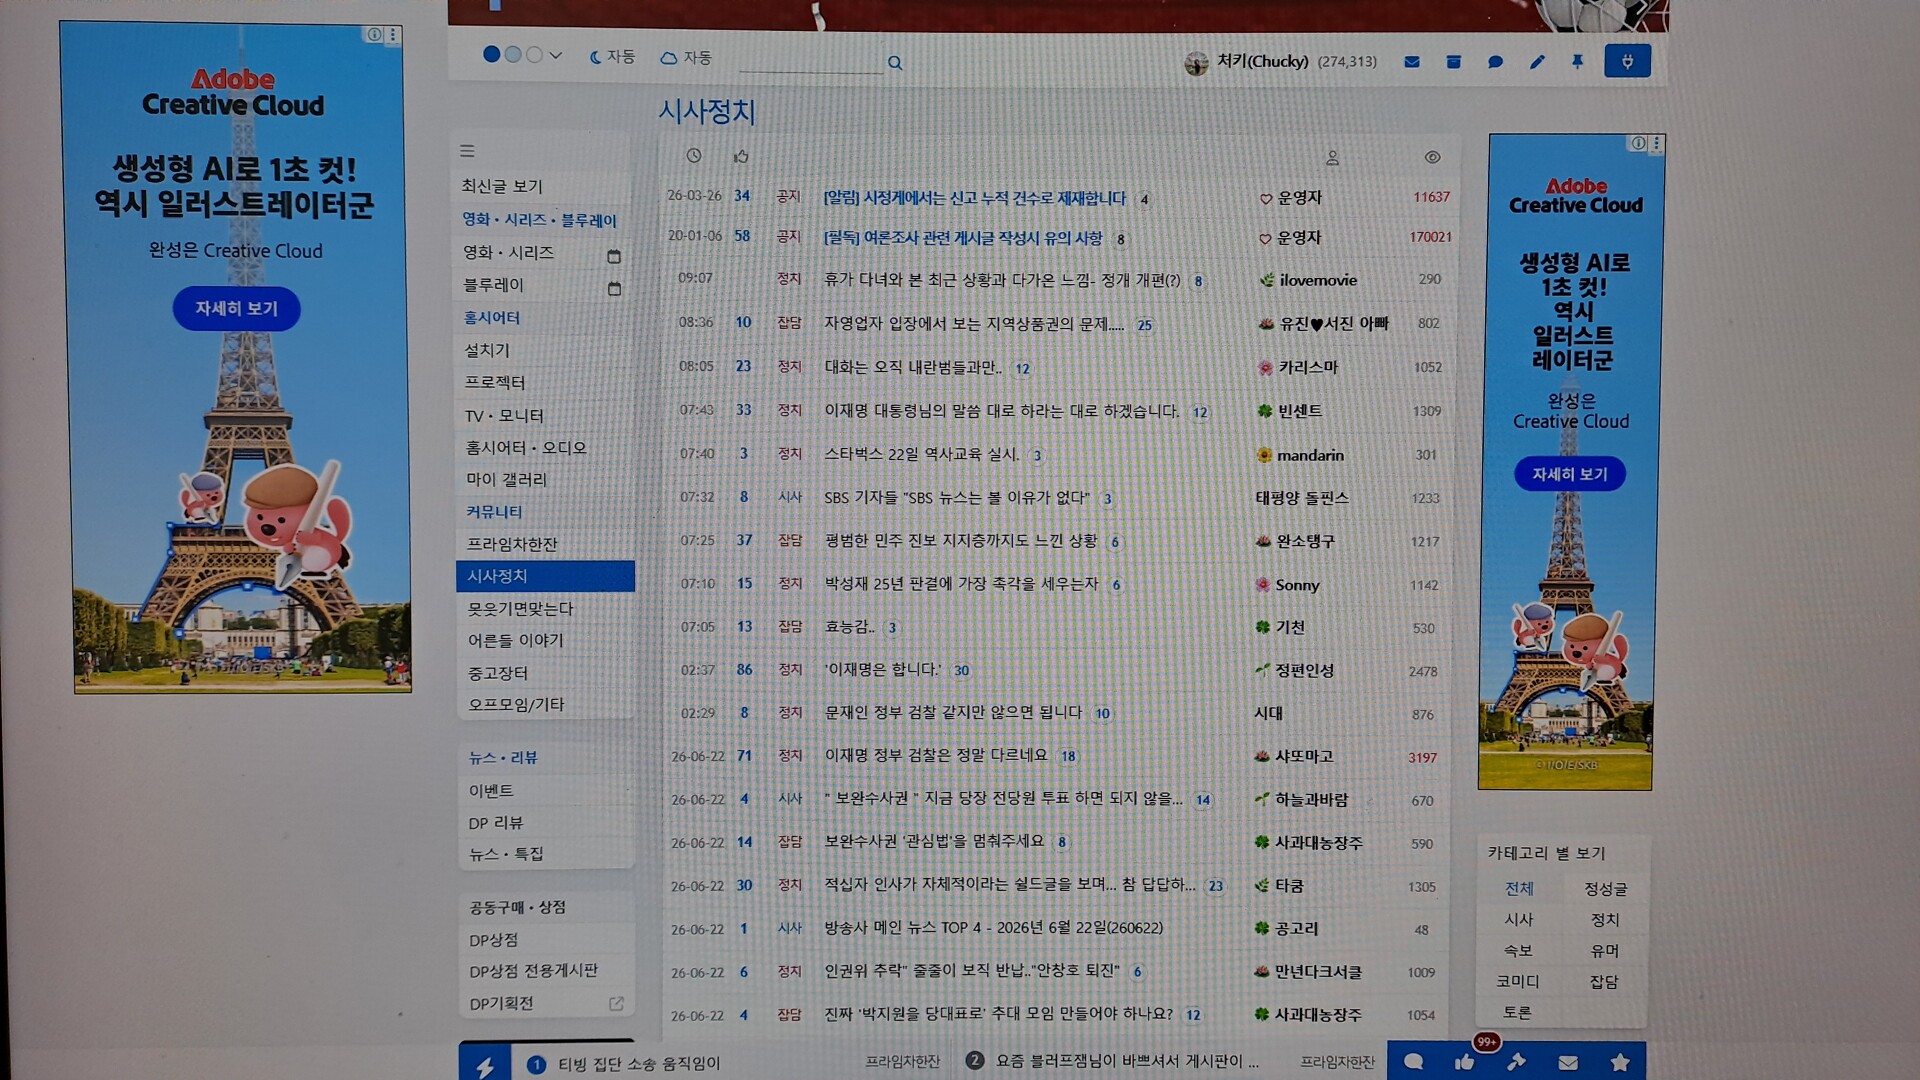Filter category by 유머

pyautogui.click(x=1604, y=951)
